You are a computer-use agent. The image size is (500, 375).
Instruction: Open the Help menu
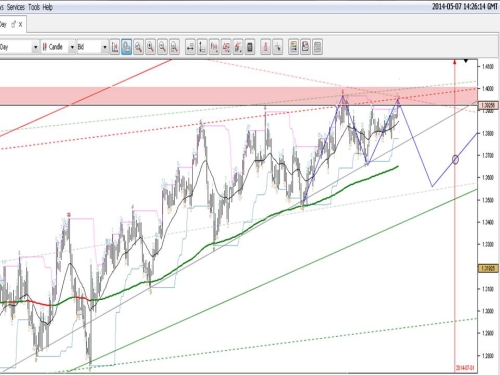tap(48, 7)
